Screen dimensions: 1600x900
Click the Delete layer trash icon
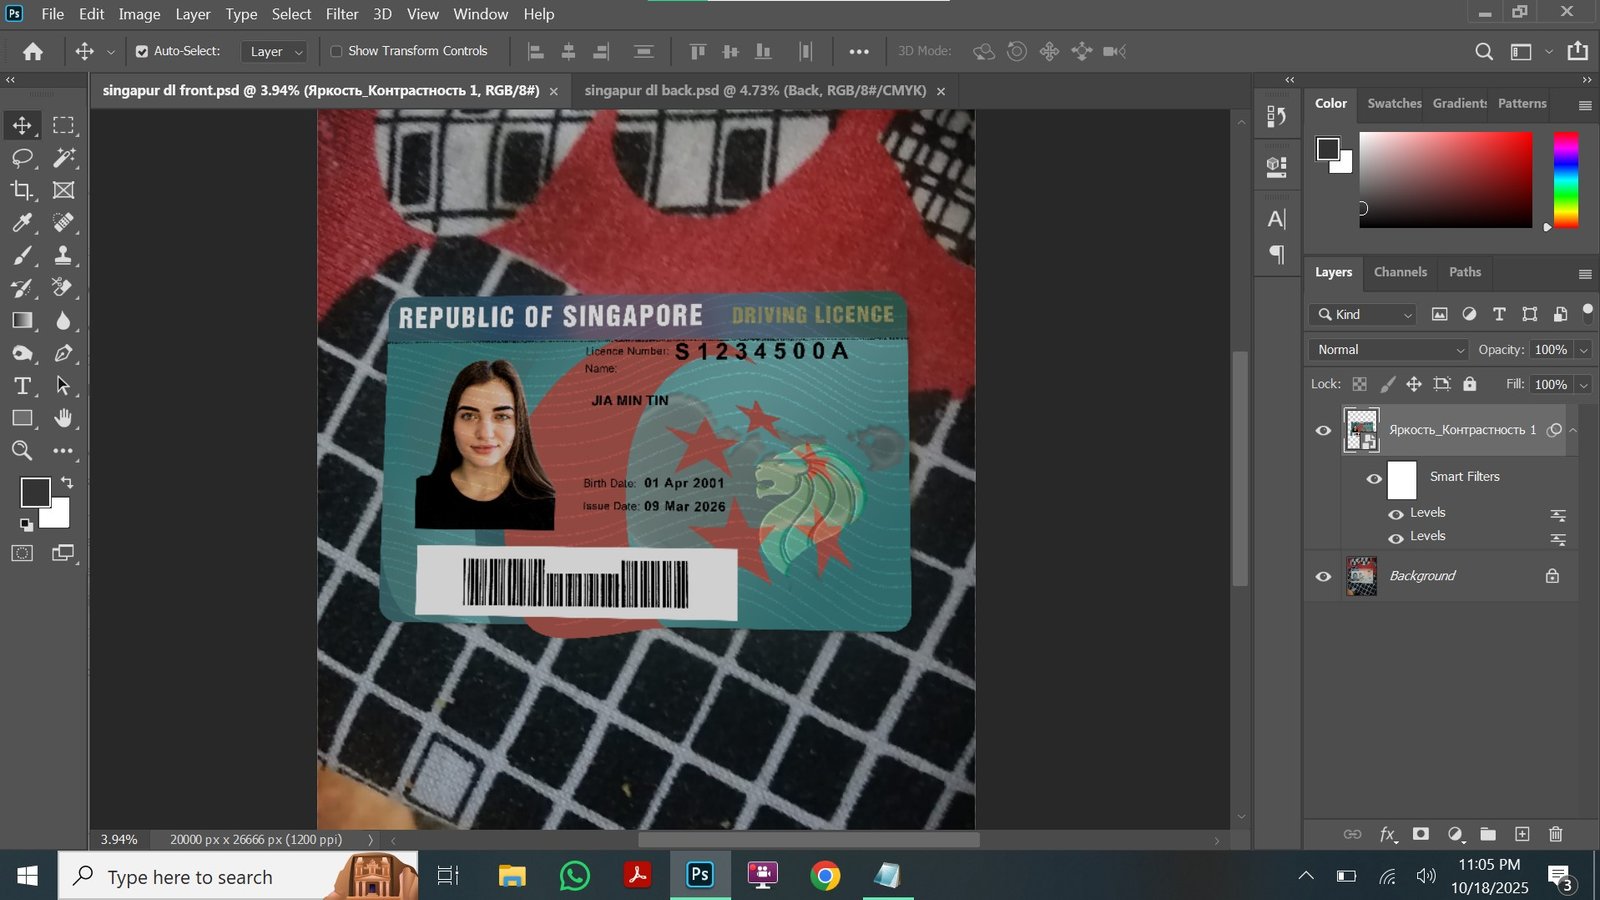tap(1555, 834)
